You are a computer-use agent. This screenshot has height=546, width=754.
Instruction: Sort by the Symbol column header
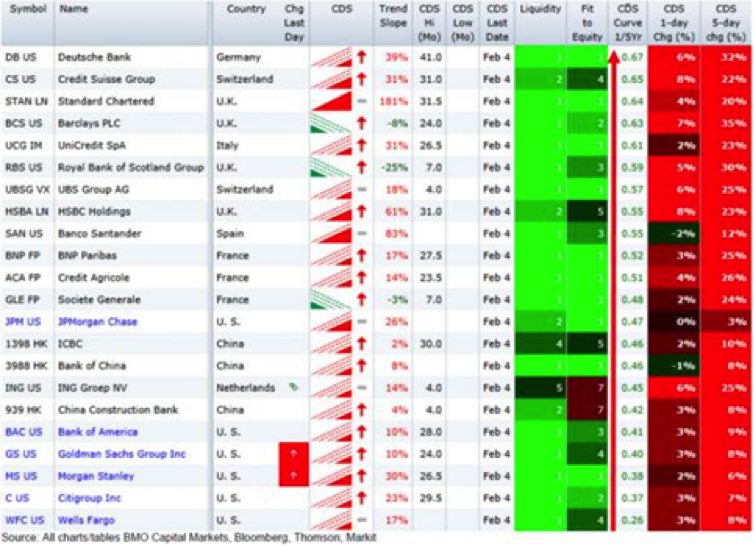28,9
